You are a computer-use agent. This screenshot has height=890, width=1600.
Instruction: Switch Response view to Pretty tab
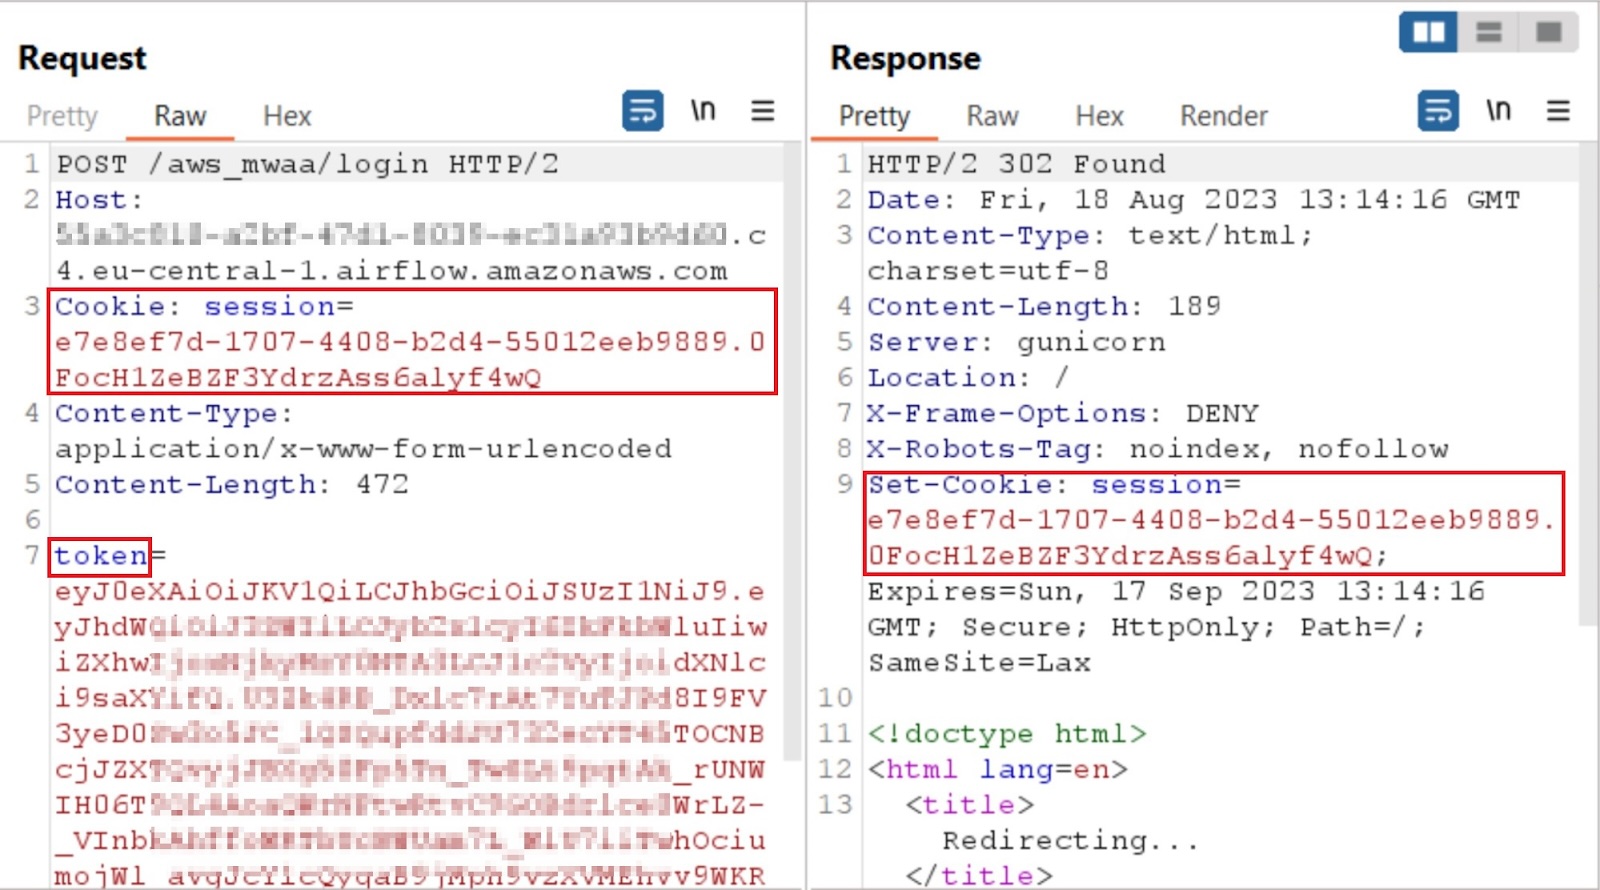[x=874, y=116]
